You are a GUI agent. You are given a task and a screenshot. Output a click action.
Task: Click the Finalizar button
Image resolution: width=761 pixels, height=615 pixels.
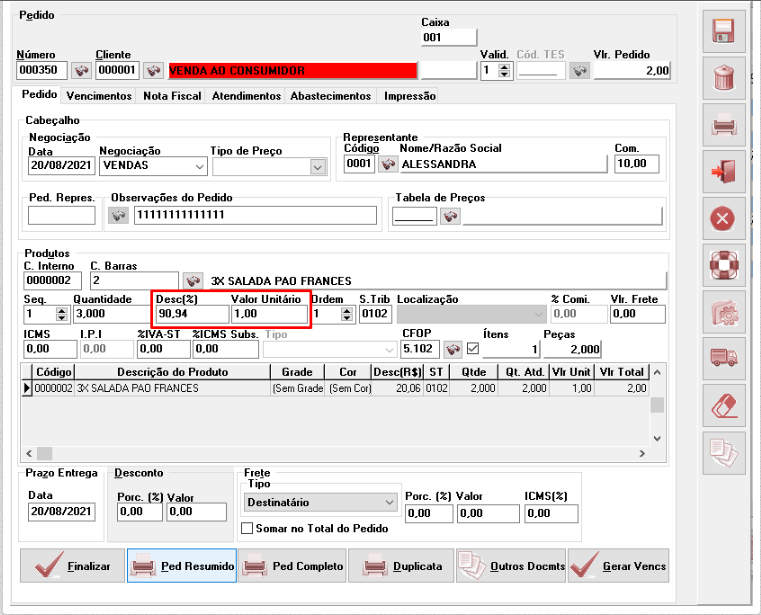72,566
